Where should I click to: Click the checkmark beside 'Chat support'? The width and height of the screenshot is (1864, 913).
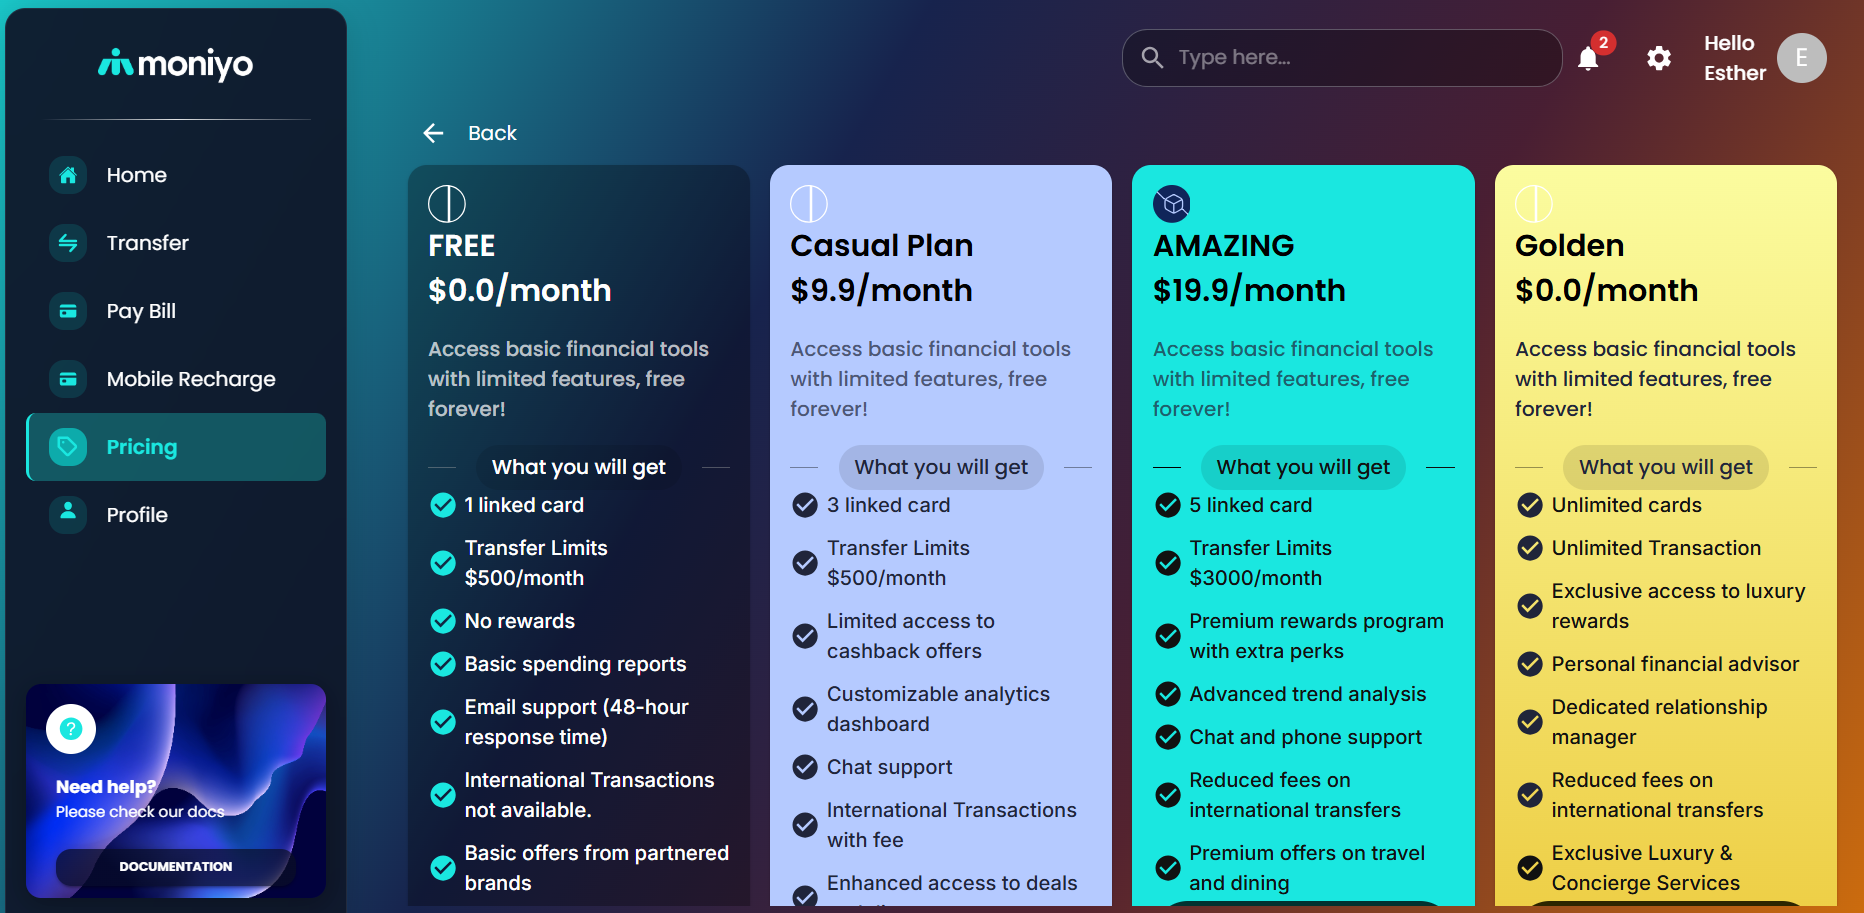tap(805, 767)
